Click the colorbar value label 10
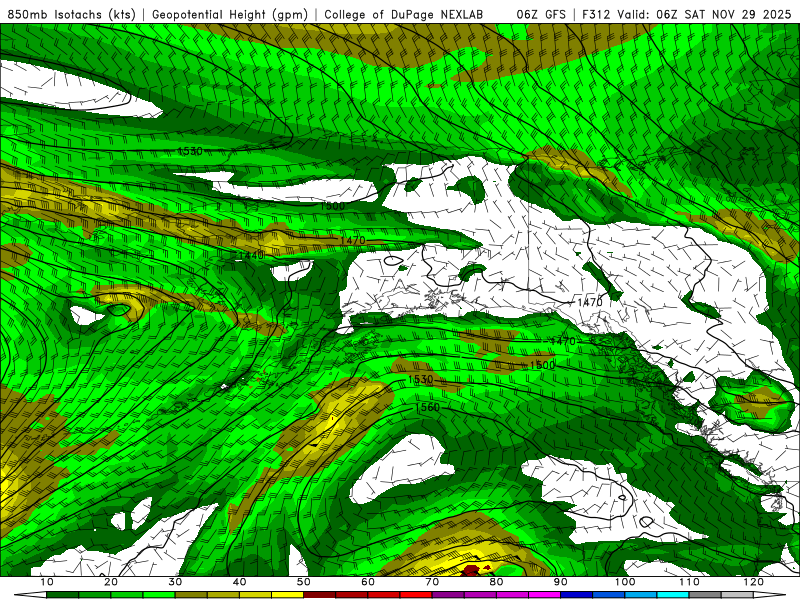800x600 pixels. (x=46, y=582)
